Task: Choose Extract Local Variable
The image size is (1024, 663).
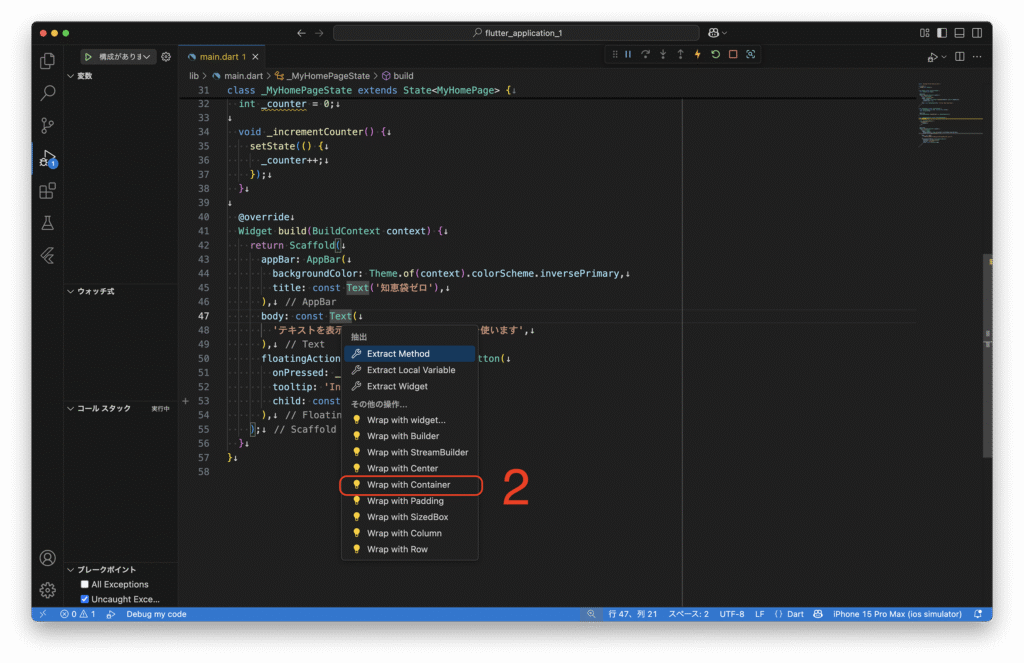Action: tap(409, 370)
